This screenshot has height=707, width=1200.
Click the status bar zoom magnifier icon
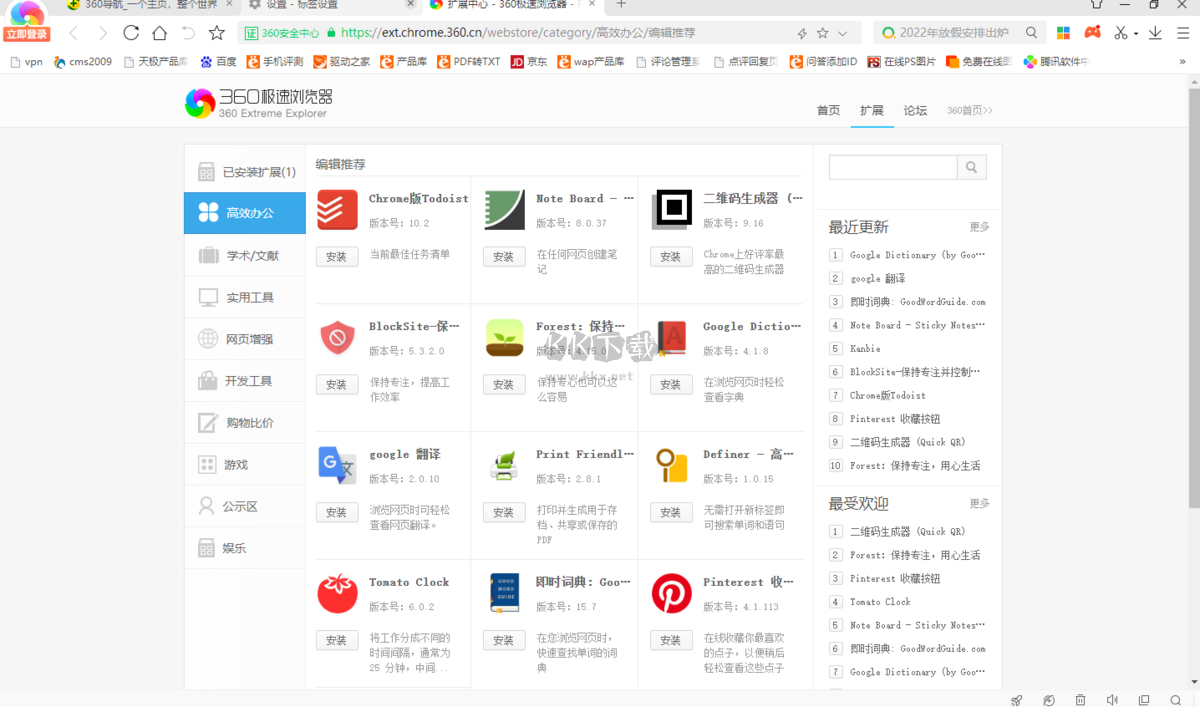(1176, 700)
